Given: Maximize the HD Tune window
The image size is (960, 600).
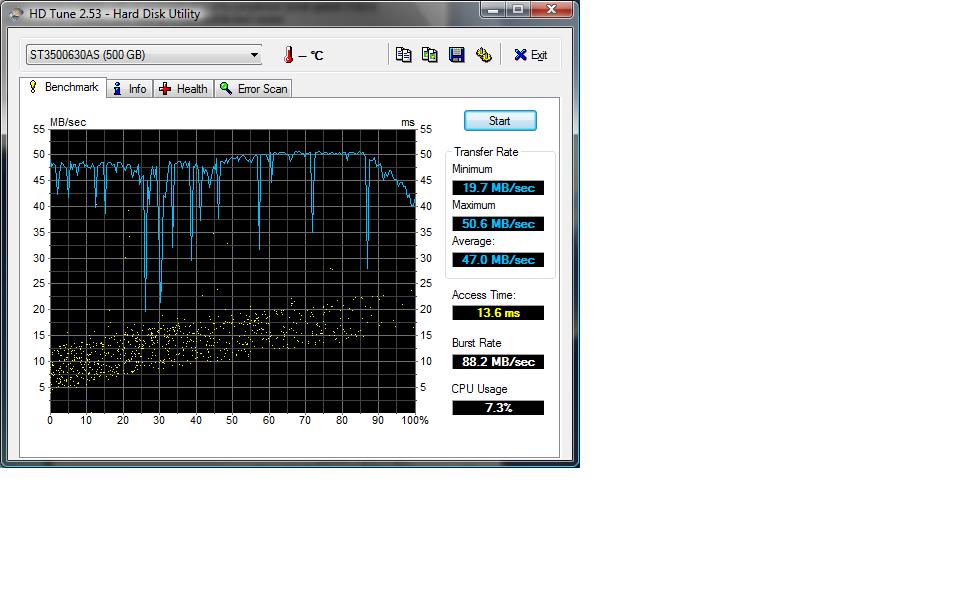Looking at the screenshot, I should point(518,9).
